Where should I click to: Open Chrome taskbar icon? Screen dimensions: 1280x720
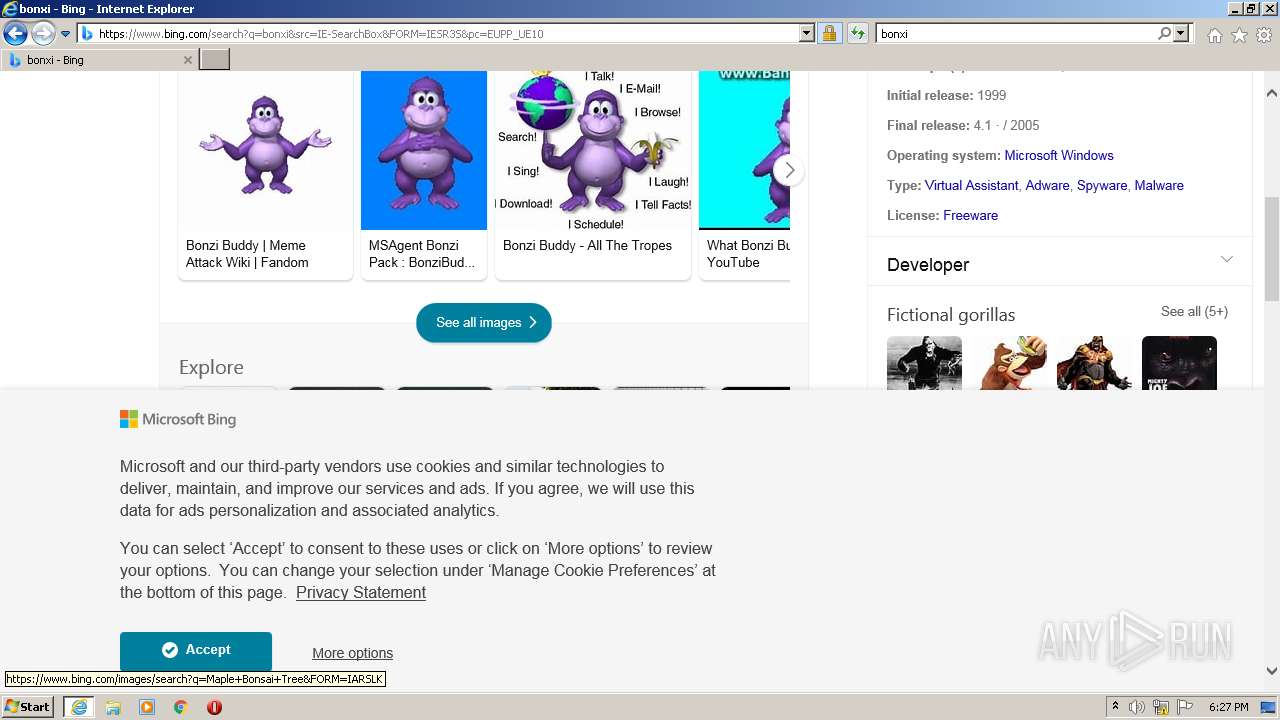click(x=181, y=707)
